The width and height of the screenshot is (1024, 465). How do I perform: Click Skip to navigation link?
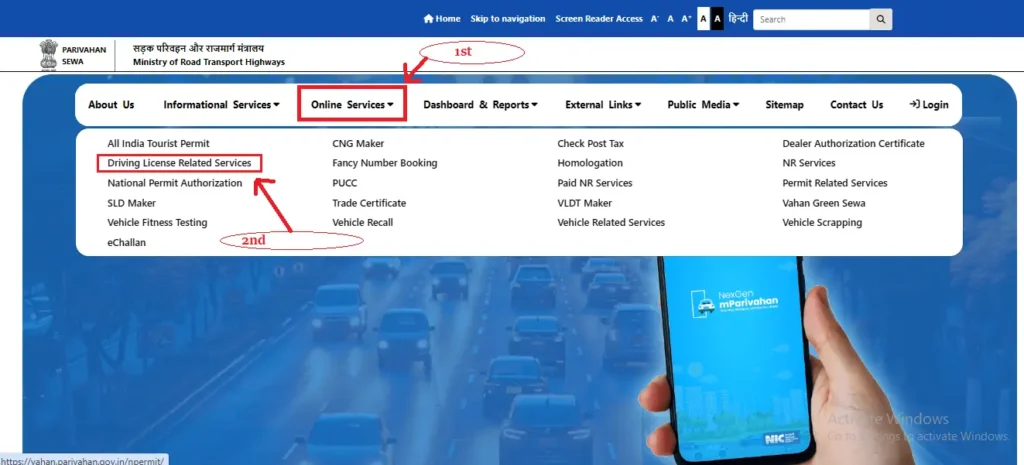[508, 19]
